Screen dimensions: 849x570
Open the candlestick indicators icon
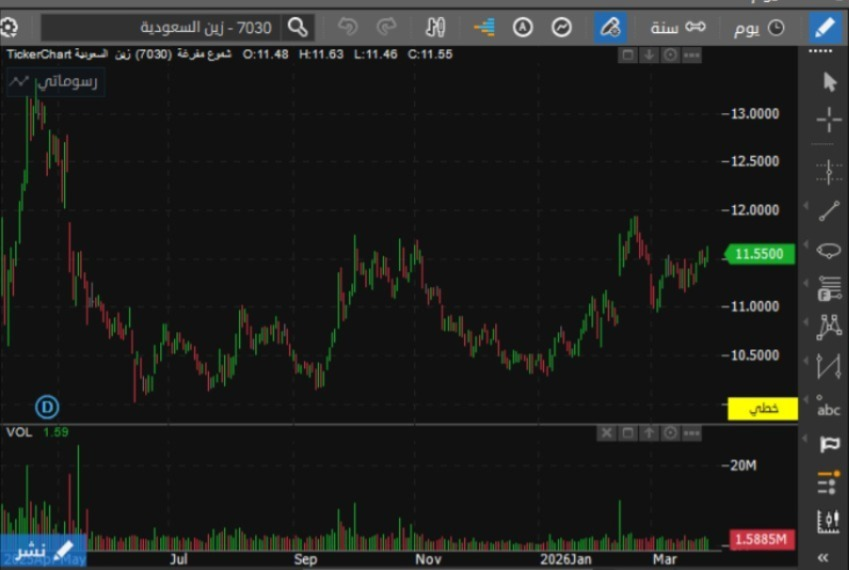coord(435,27)
